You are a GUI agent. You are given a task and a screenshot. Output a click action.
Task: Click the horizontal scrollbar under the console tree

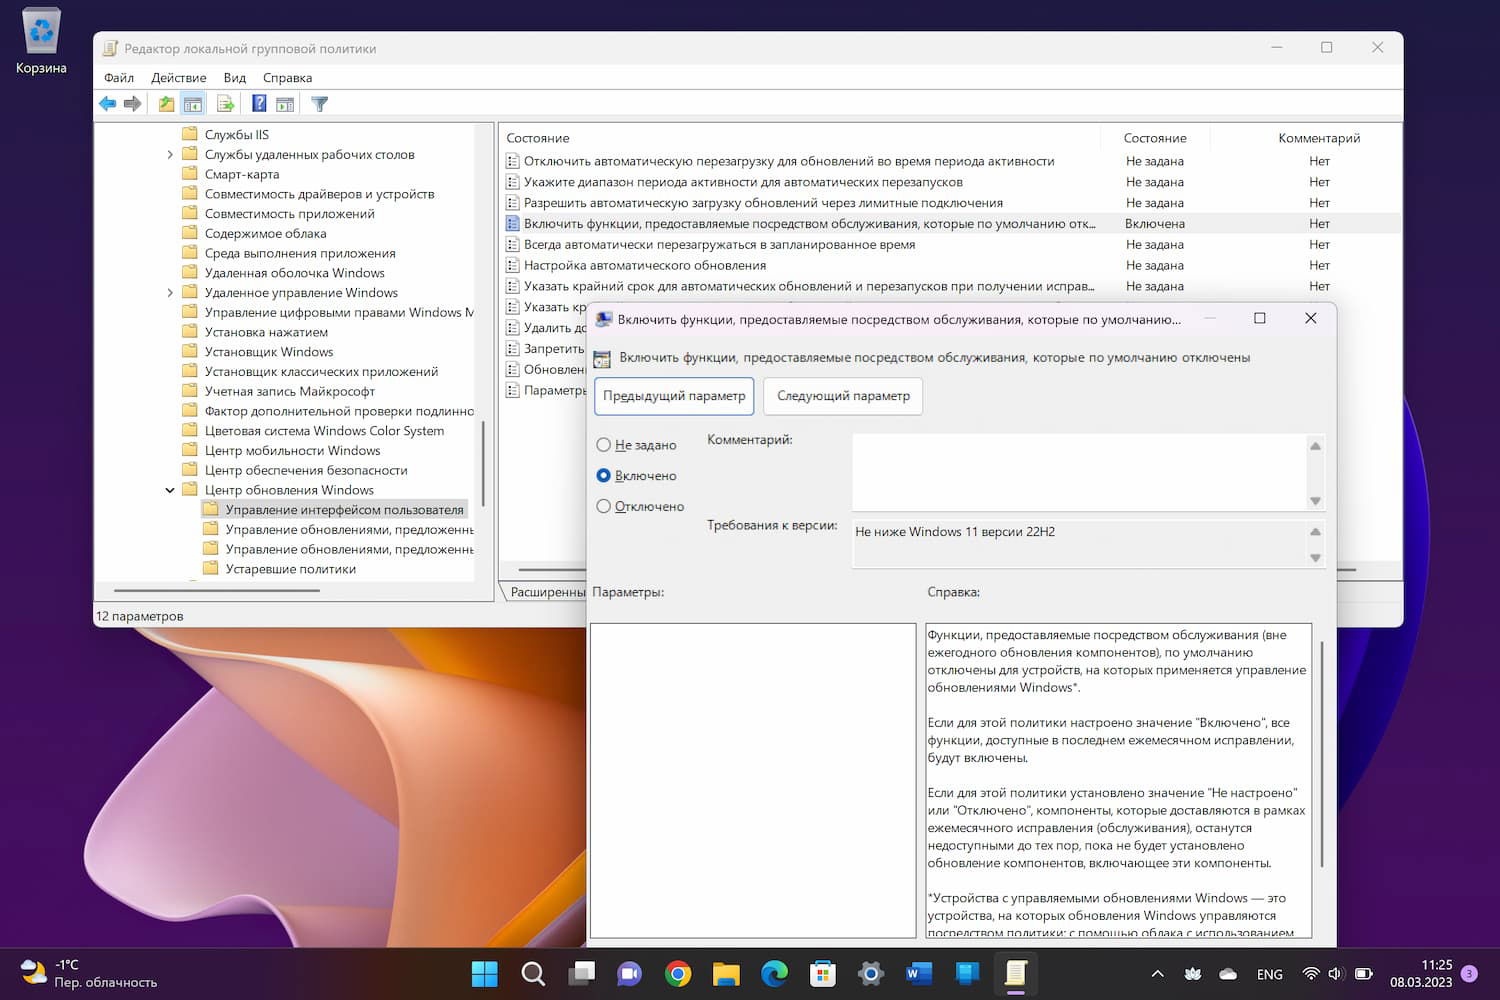(217, 591)
